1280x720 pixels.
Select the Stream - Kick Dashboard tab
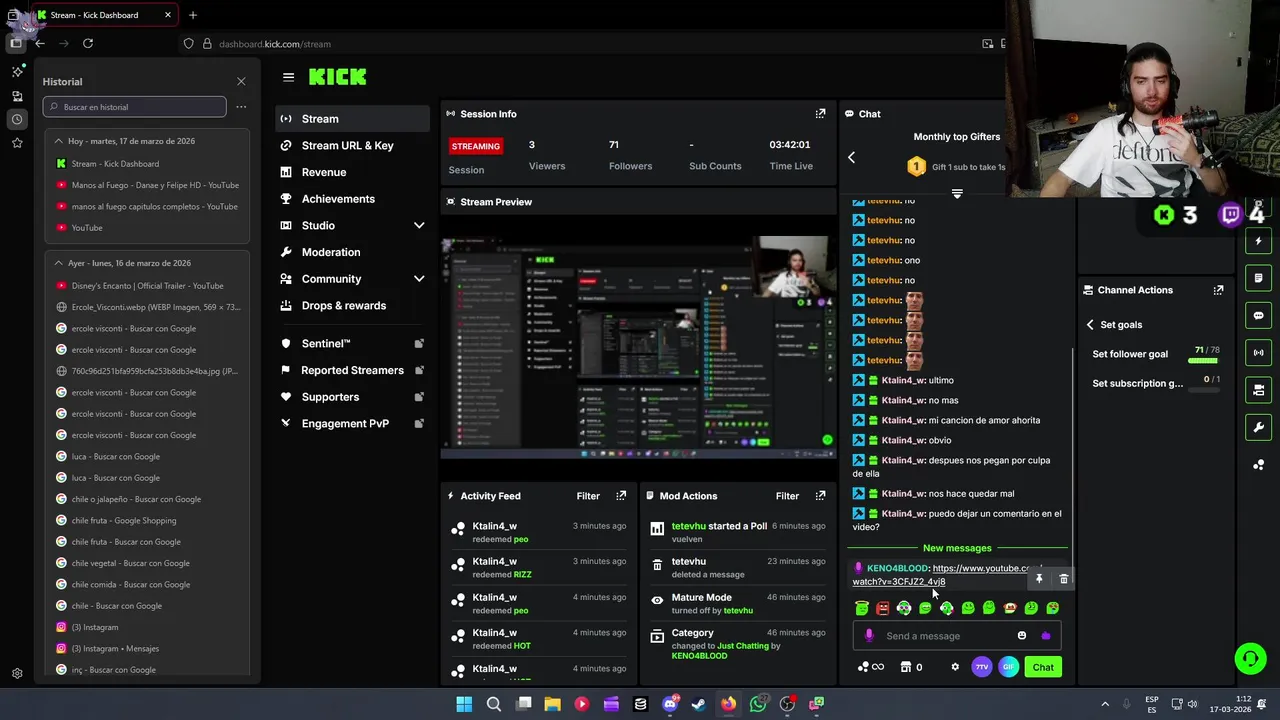click(104, 15)
